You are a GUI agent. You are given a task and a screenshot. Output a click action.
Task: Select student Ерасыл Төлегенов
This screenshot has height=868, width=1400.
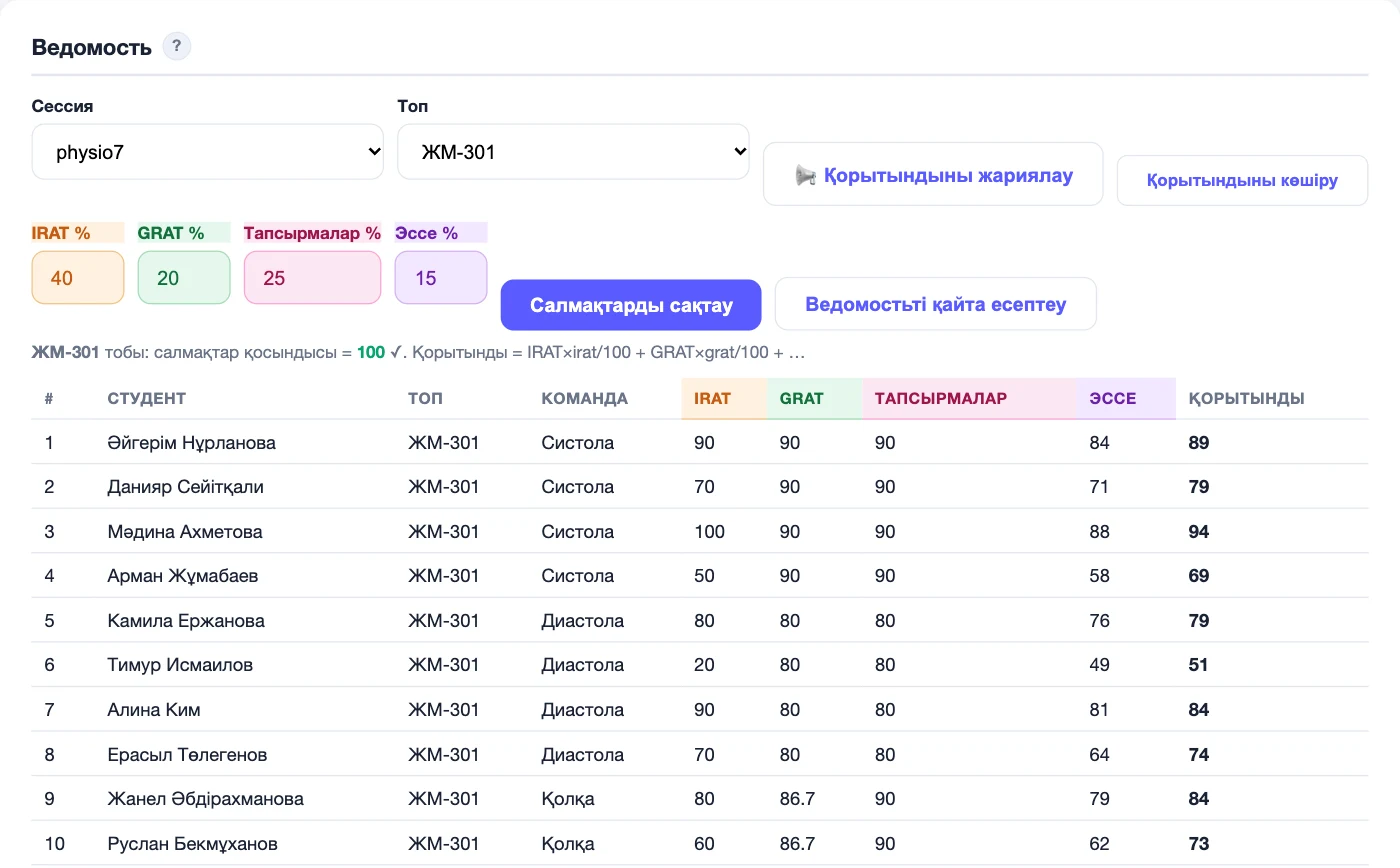[x=188, y=755]
